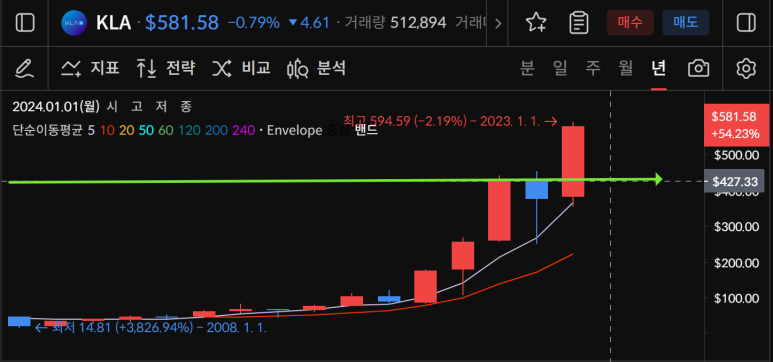
Task: Select the 5 moving average period
Action: tap(91, 130)
